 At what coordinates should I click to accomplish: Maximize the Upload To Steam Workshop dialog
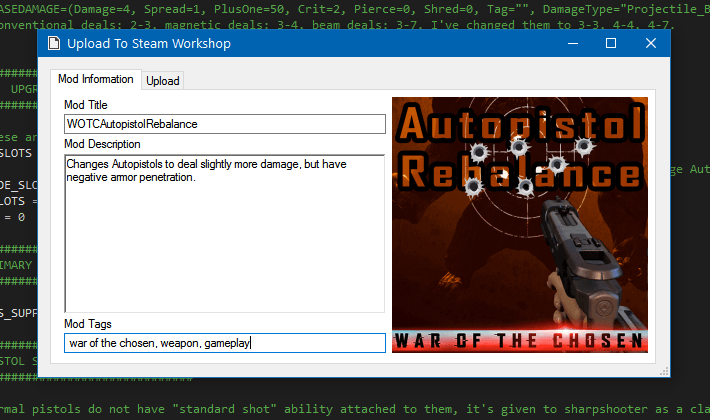pos(611,43)
